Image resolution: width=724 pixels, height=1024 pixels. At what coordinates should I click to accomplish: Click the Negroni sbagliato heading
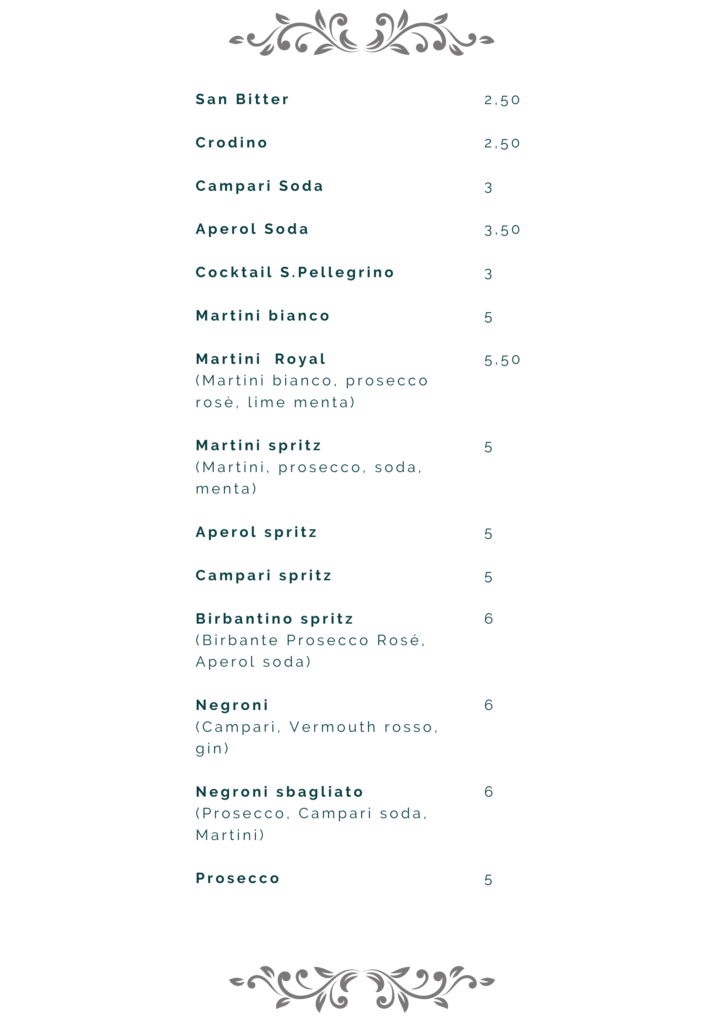tap(279, 792)
